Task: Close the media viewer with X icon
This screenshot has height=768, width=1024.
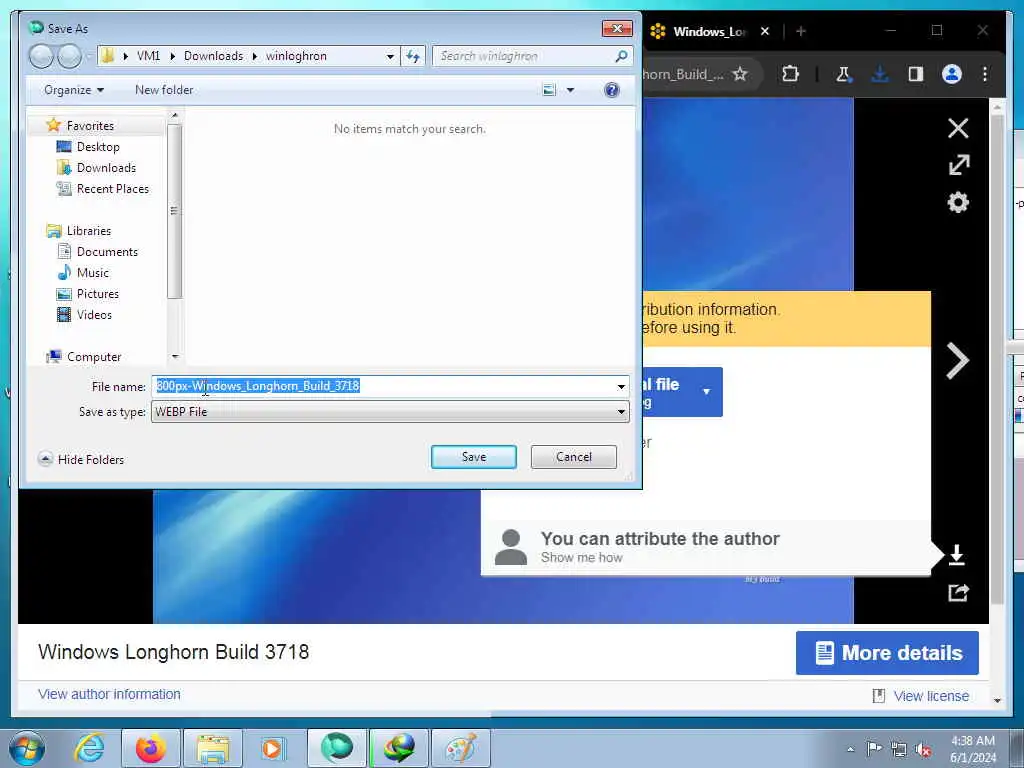Action: (x=958, y=128)
